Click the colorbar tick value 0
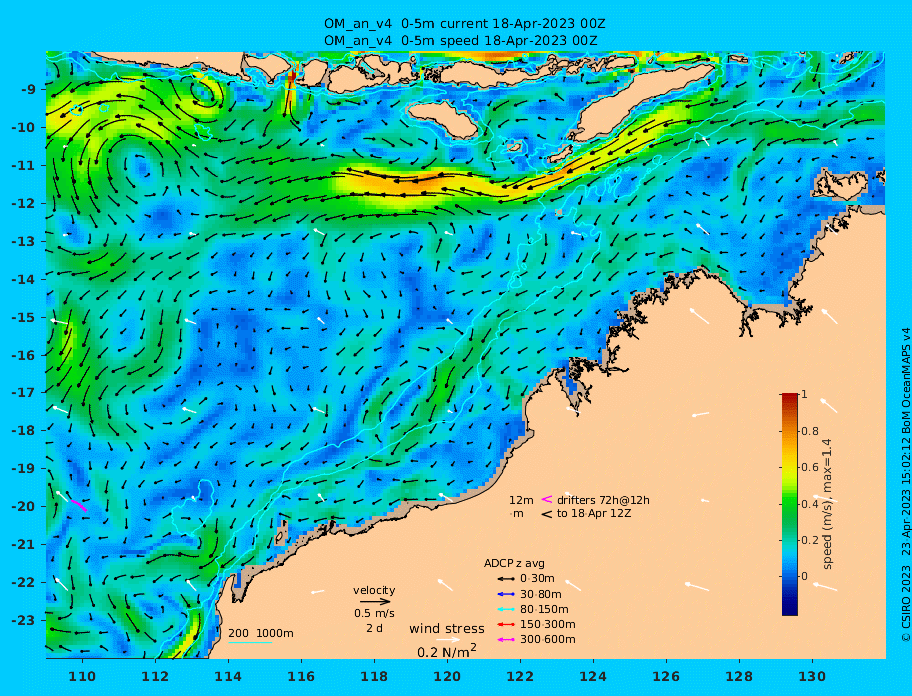This screenshot has width=912, height=696. click(806, 576)
